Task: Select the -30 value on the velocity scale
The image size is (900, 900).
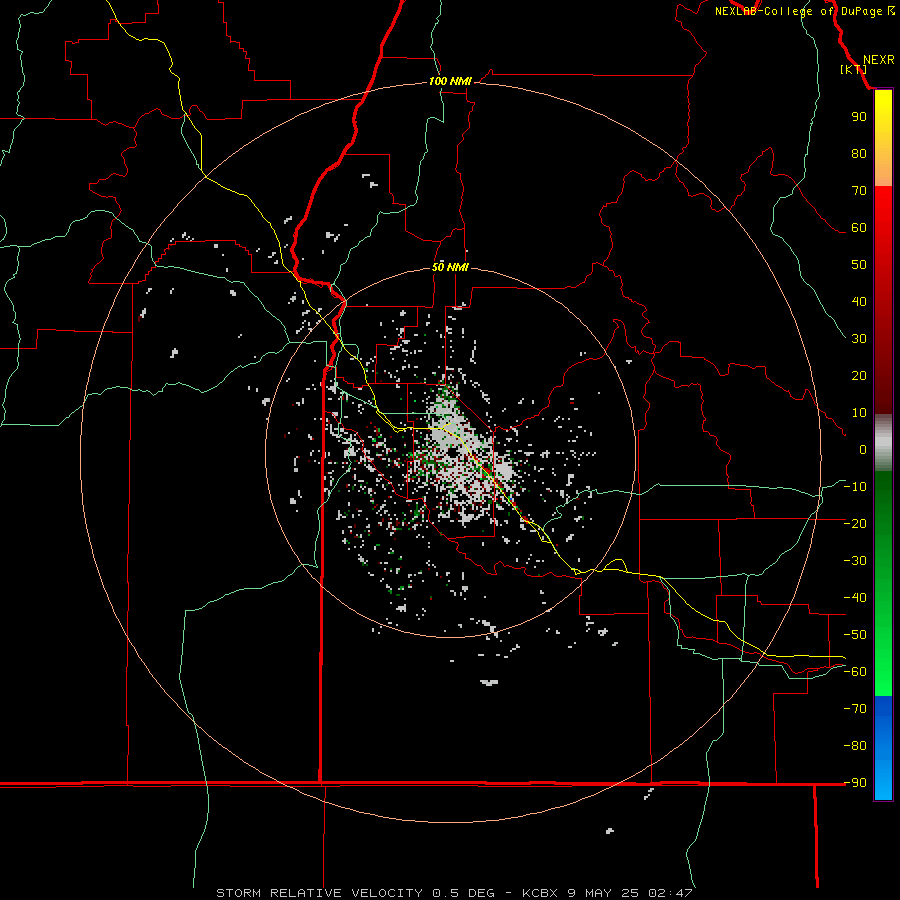Action: click(855, 561)
